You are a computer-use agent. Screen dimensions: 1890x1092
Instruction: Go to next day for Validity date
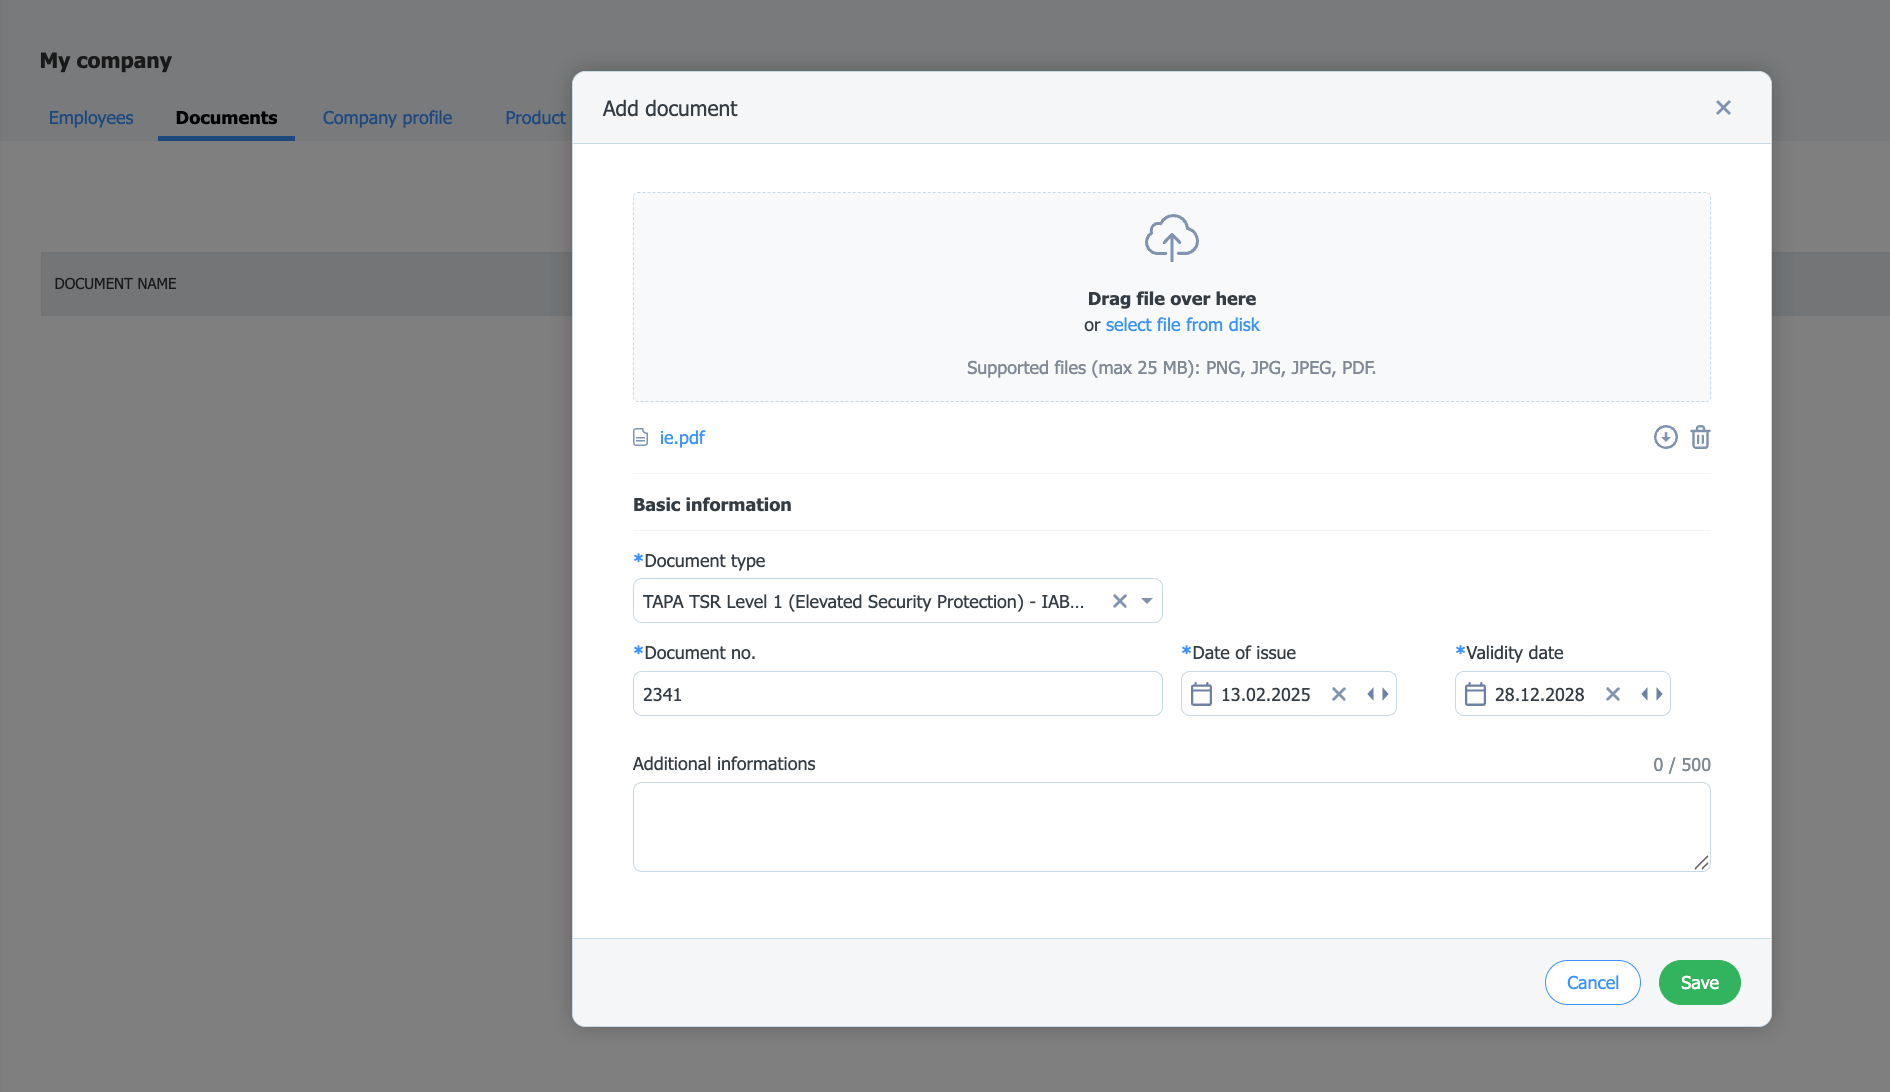[x=1659, y=694]
